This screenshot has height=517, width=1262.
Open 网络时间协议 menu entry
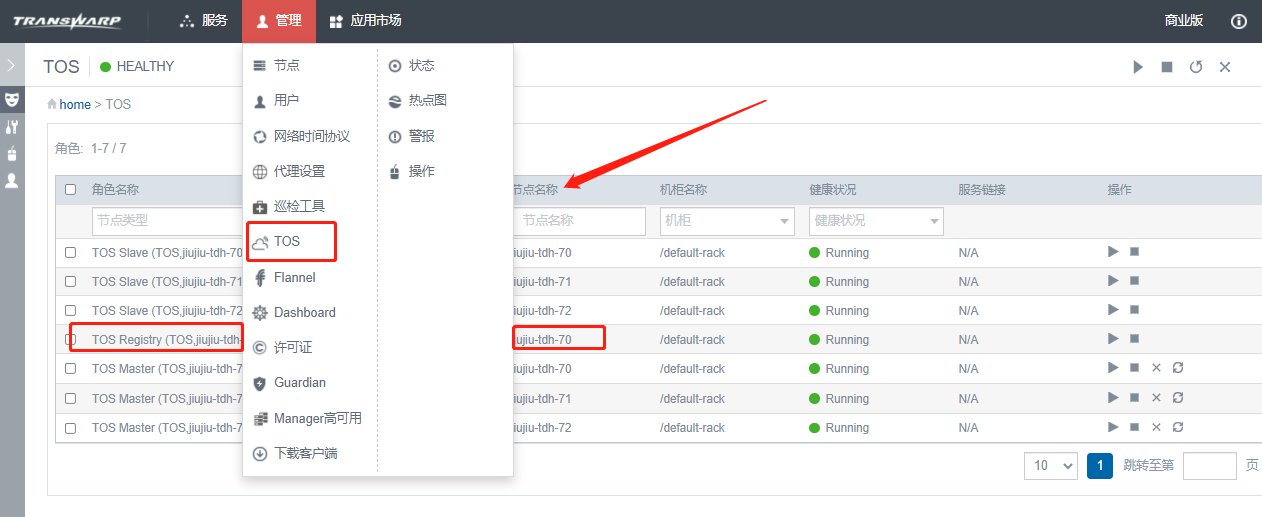(x=310, y=136)
